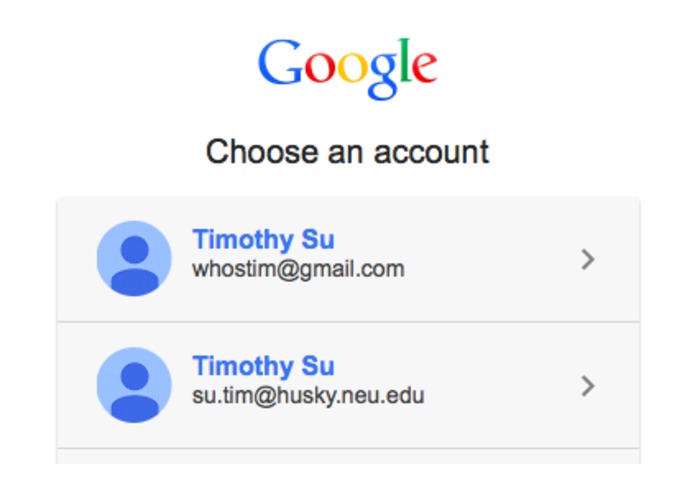Select the Timothy Su name above whostim@gmail.com
Viewport: 695px width, 494px height.
[x=263, y=240]
